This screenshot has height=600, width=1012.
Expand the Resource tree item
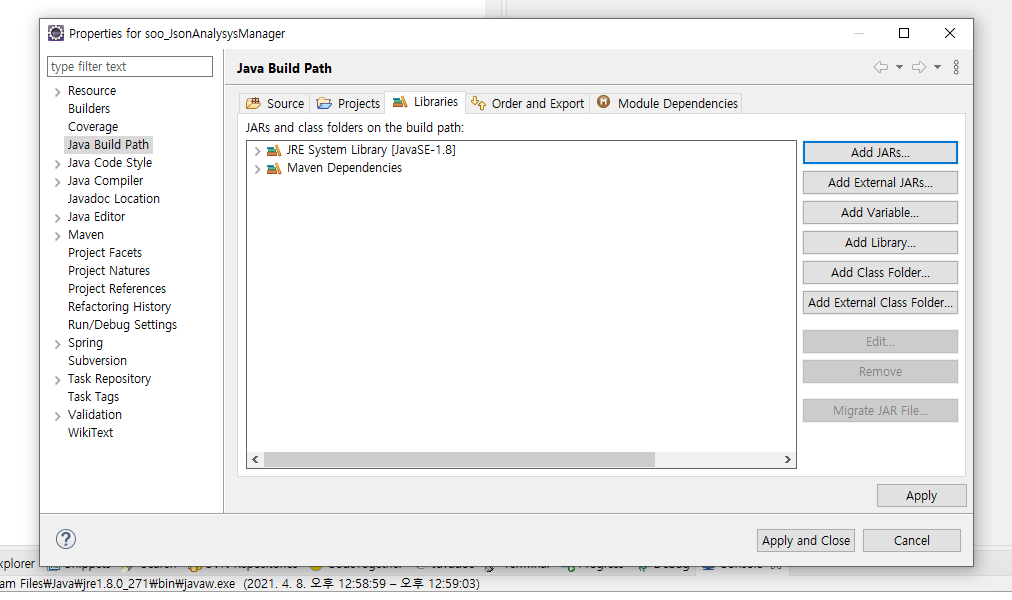pos(57,92)
